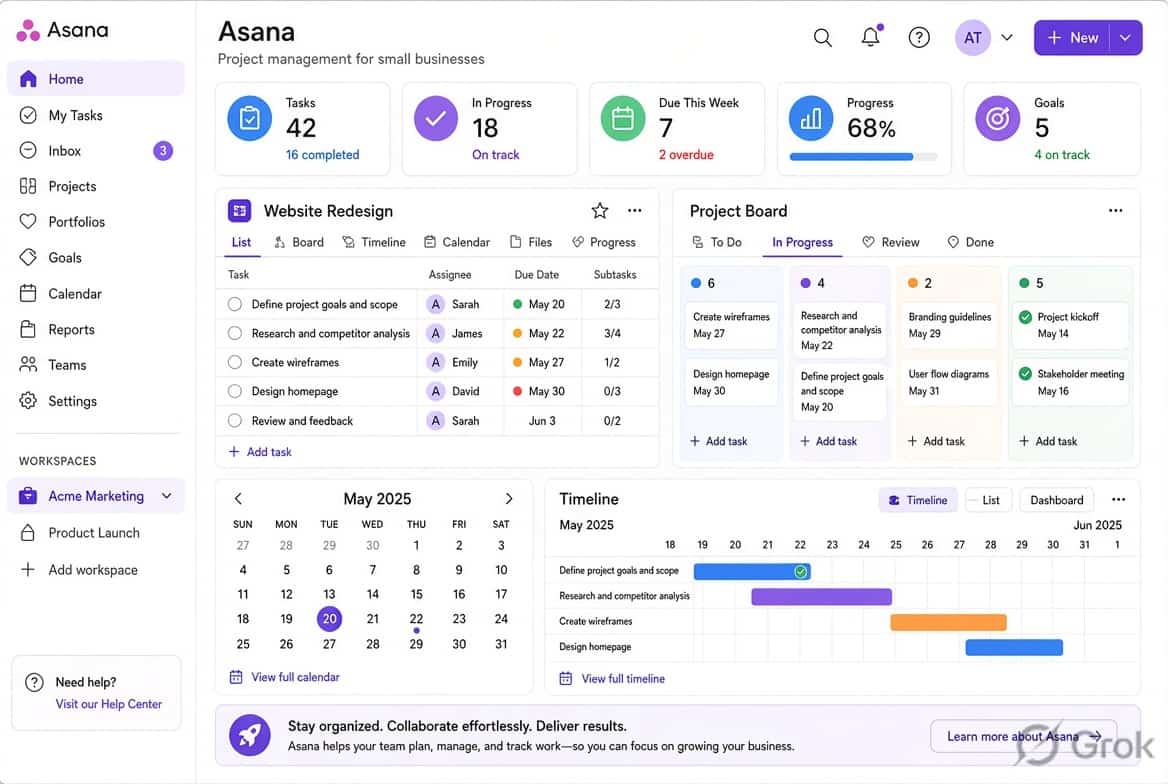1168x784 pixels.
Task: Open Website Redesign more options ellipsis
Action: (x=635, y=211)
